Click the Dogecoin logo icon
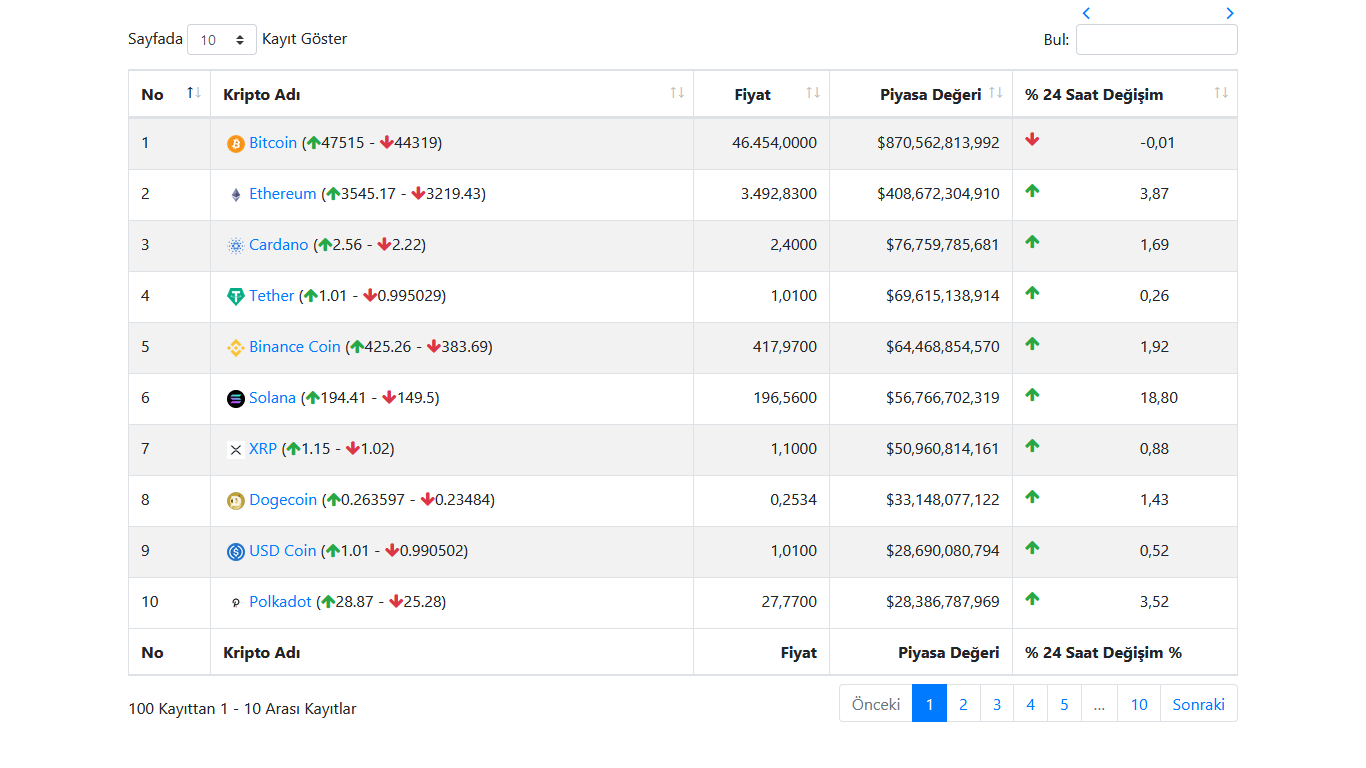 click(236, 501)
